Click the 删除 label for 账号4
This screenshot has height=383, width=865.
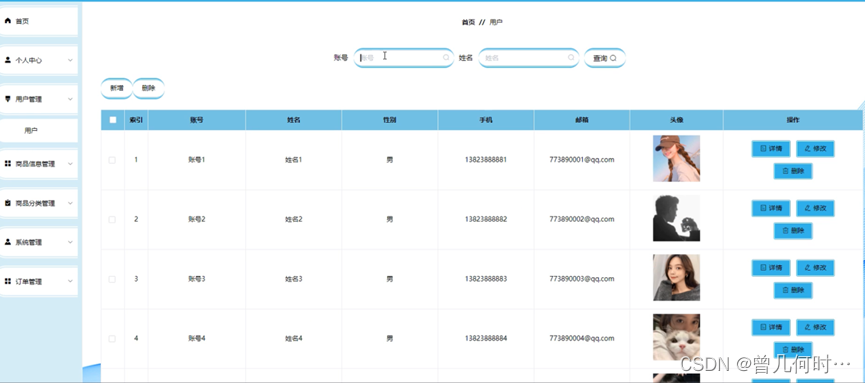click(x=797, y=350)
